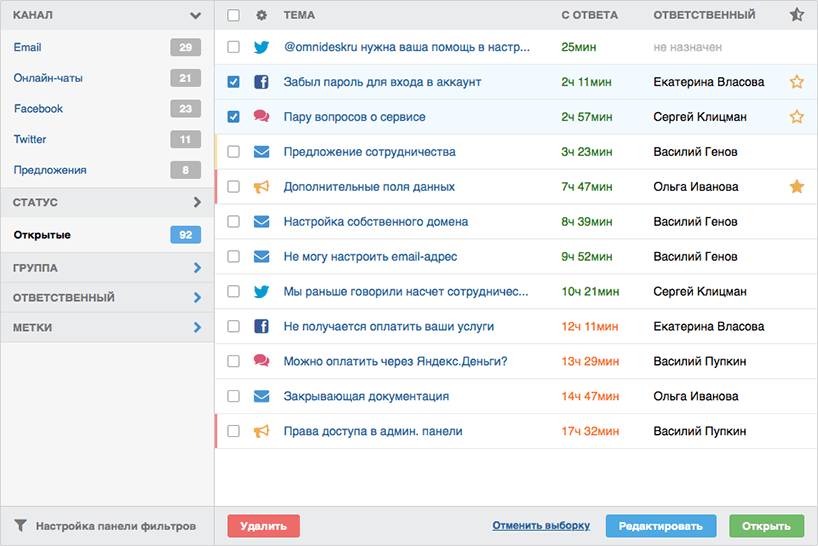Collapse the КАНАЛ filter section
Image resolution: width=818 pixels, height=546 pixels.
coord(195,15)
